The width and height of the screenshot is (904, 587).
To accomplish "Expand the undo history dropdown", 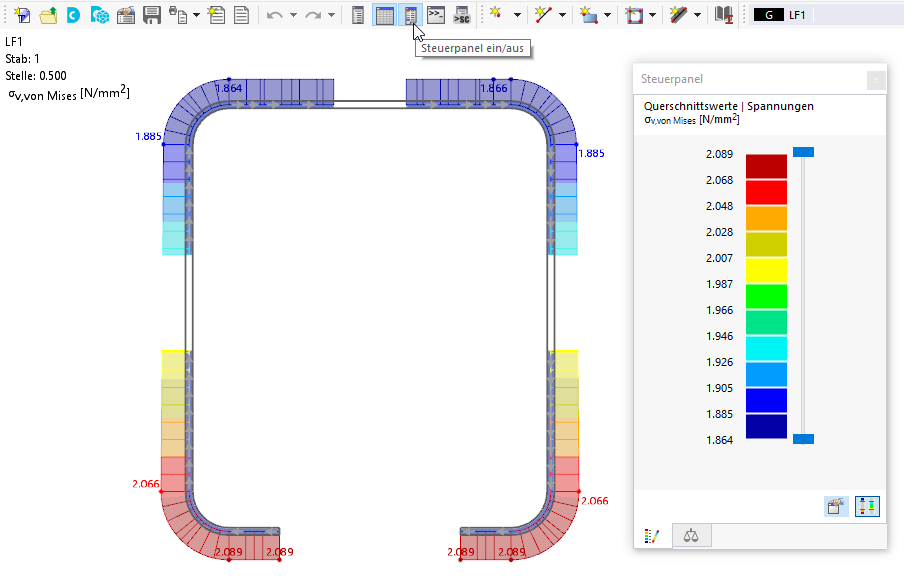I will pyautogui.click(x=293, y=15).
